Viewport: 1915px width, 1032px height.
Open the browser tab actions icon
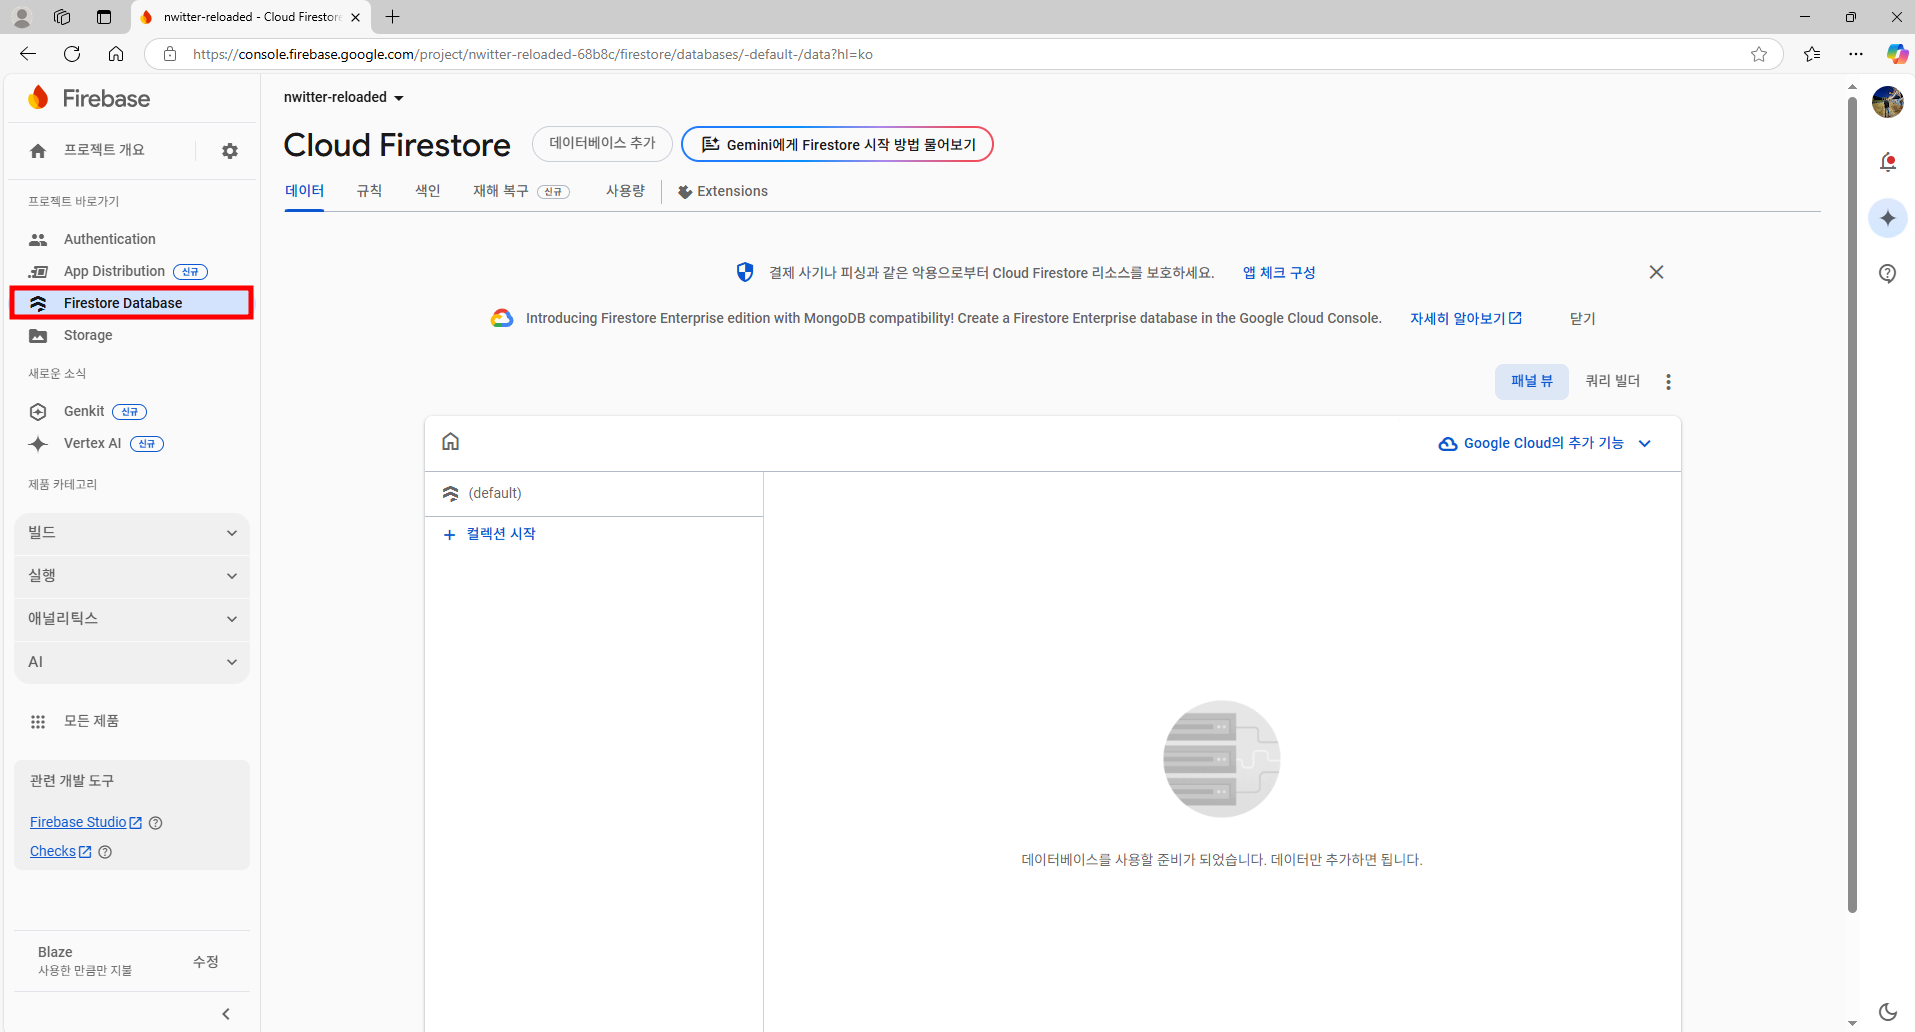pyautogui.click(x=104, y=17)
